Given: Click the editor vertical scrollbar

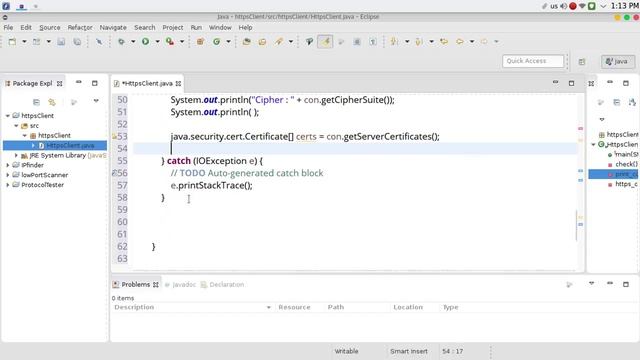Looking at the screenshot, I should point(576,225).
